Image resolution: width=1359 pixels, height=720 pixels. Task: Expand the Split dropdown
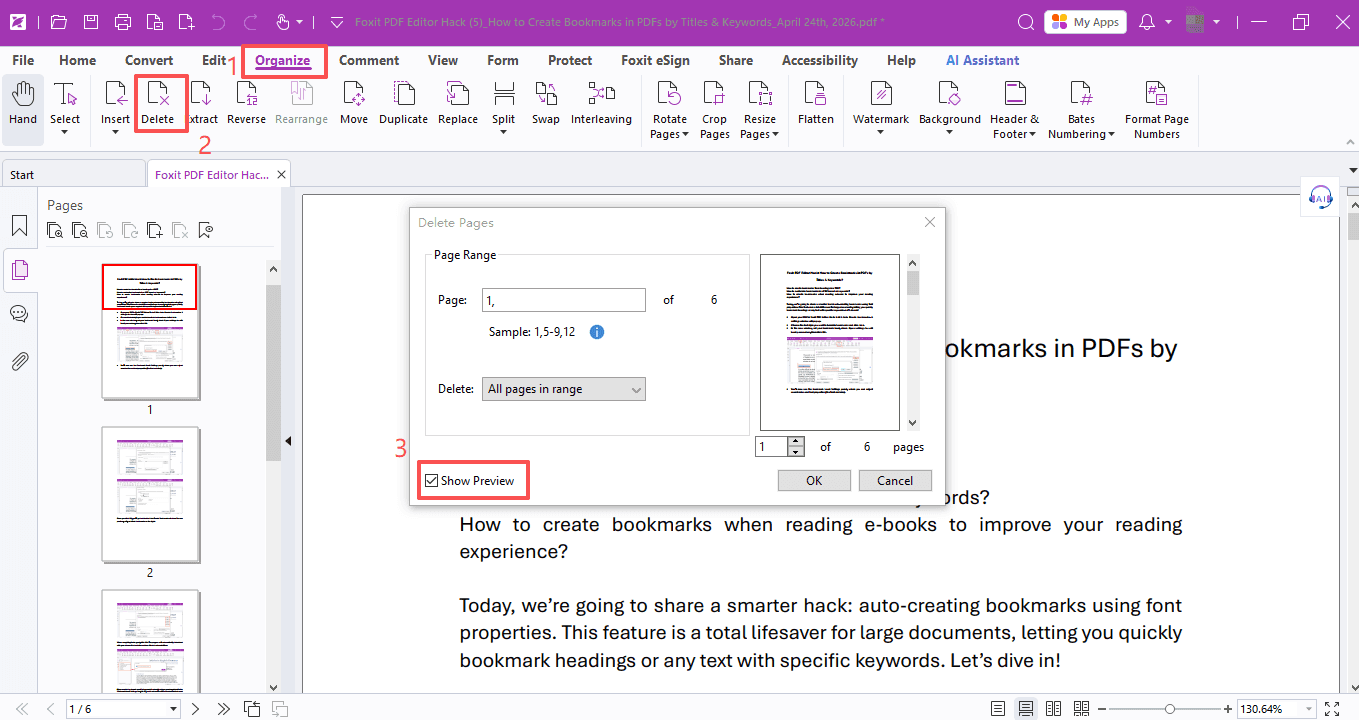[x=504, y=132]
